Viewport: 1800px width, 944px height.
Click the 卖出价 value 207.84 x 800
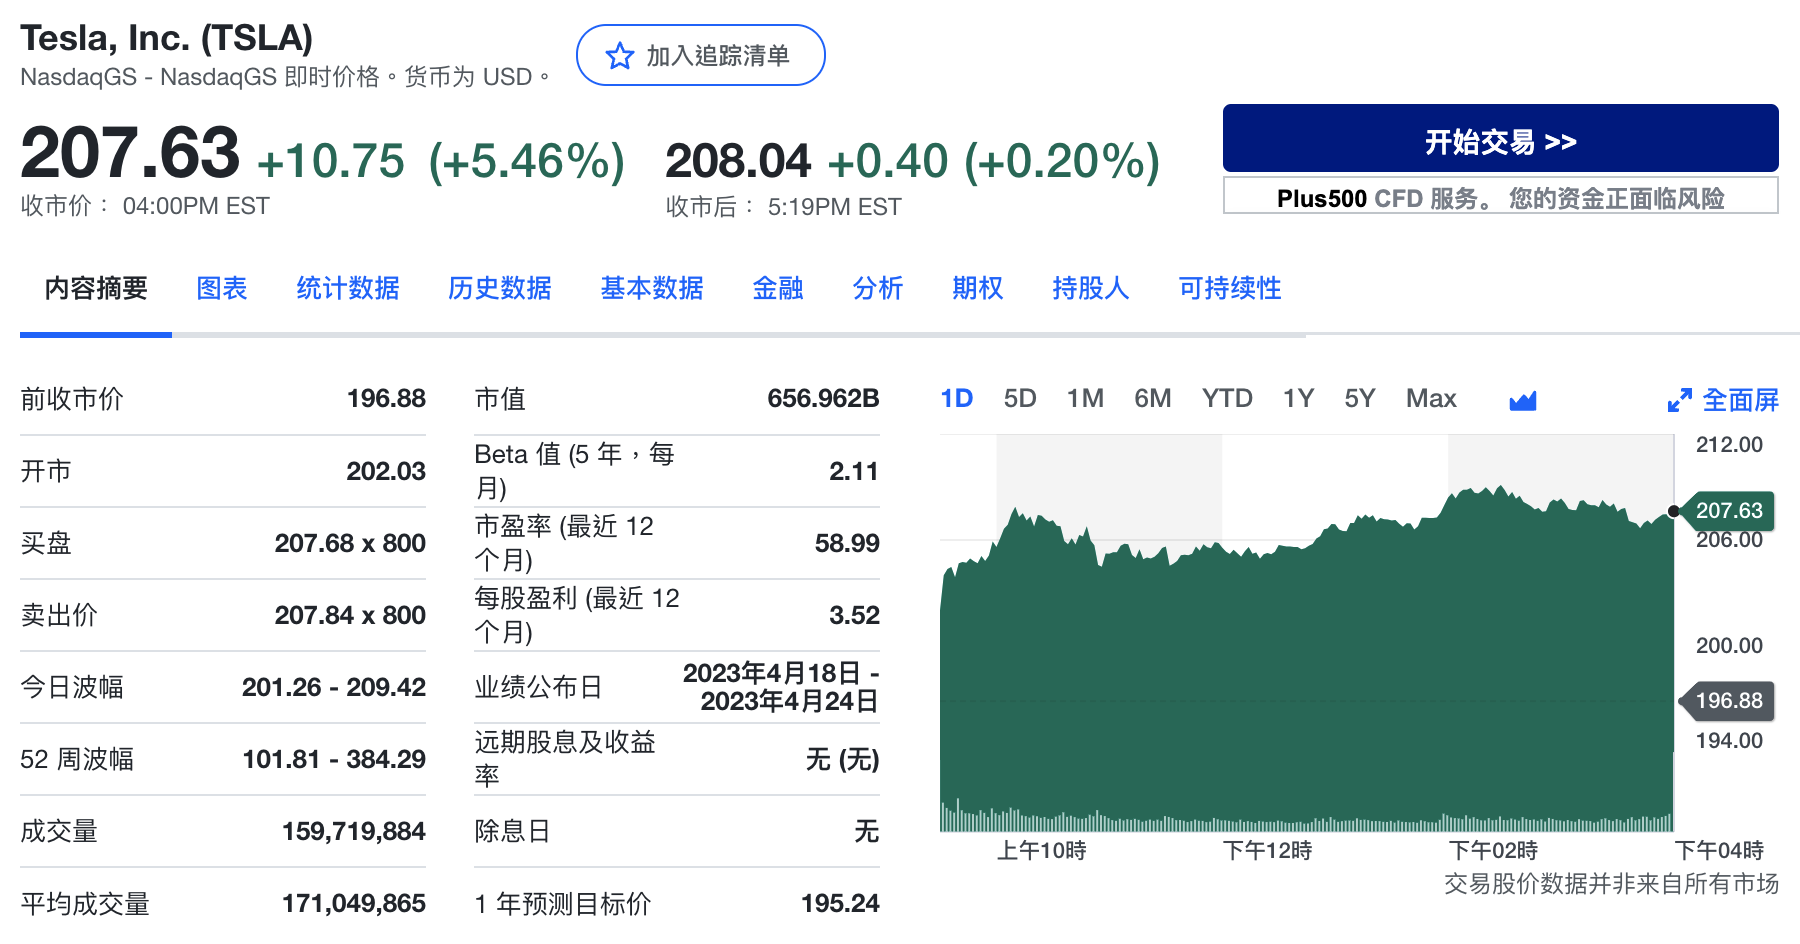coord(350,615)
